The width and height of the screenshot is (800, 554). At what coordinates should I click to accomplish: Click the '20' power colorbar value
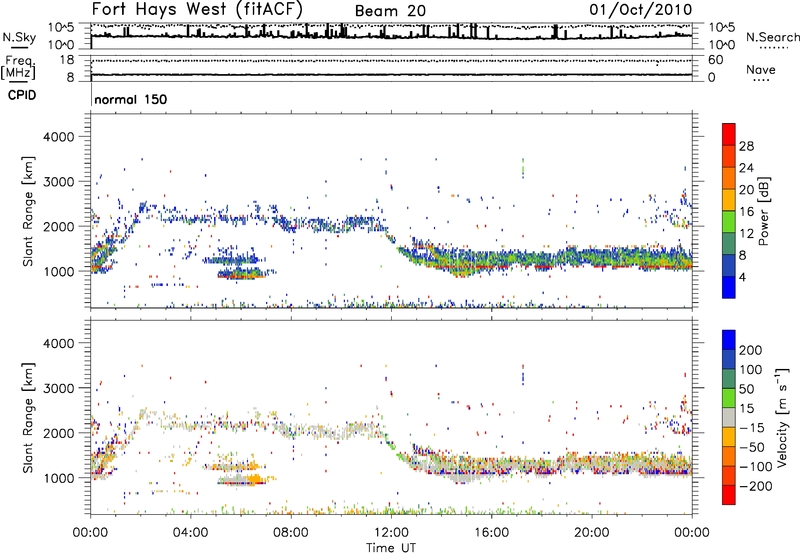pos(746,190)
